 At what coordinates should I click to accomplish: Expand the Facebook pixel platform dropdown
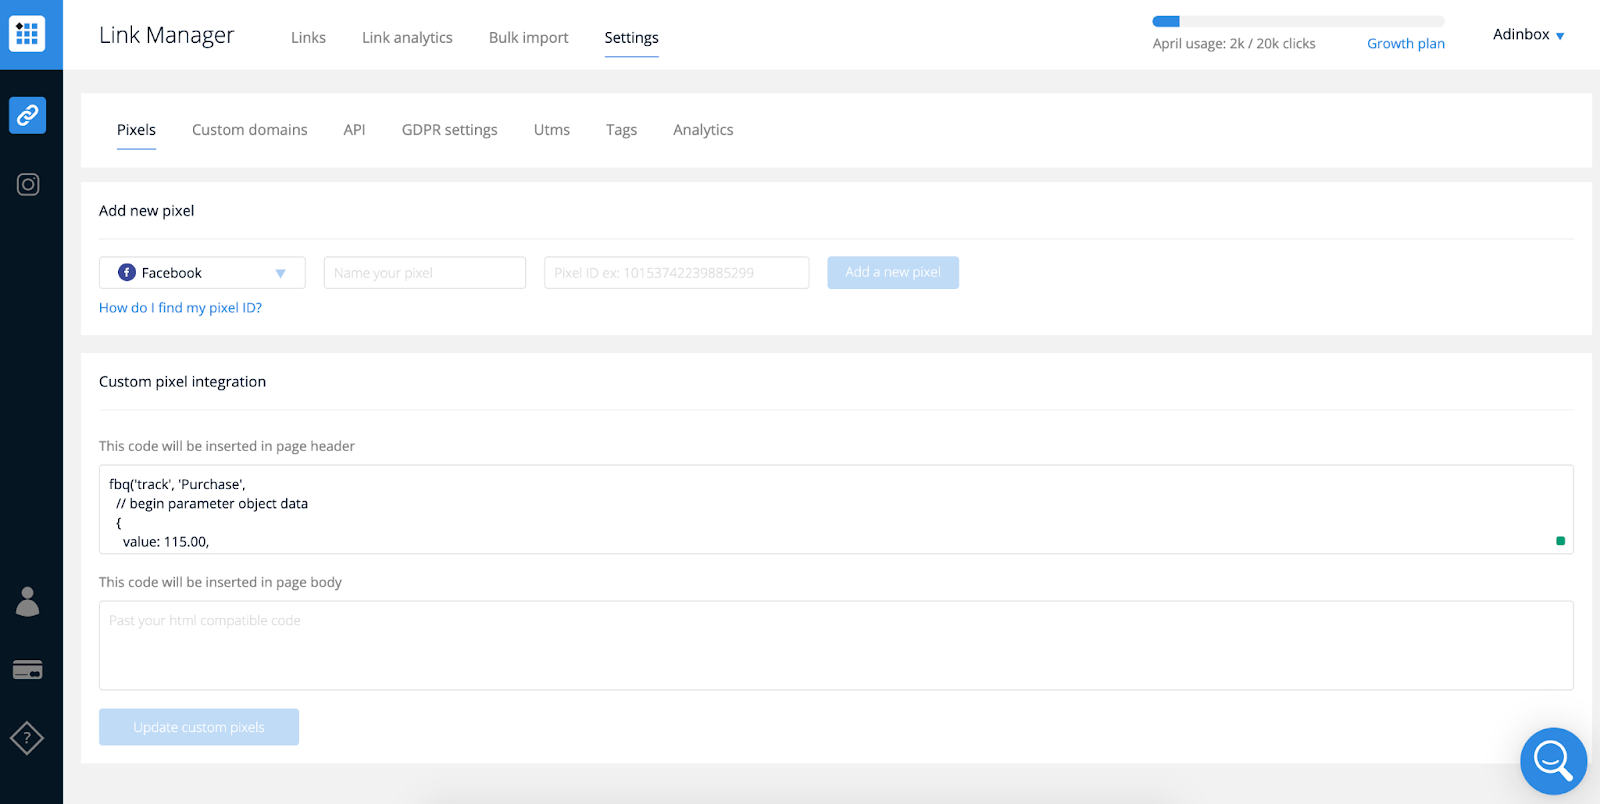click(x=202, y=273)
